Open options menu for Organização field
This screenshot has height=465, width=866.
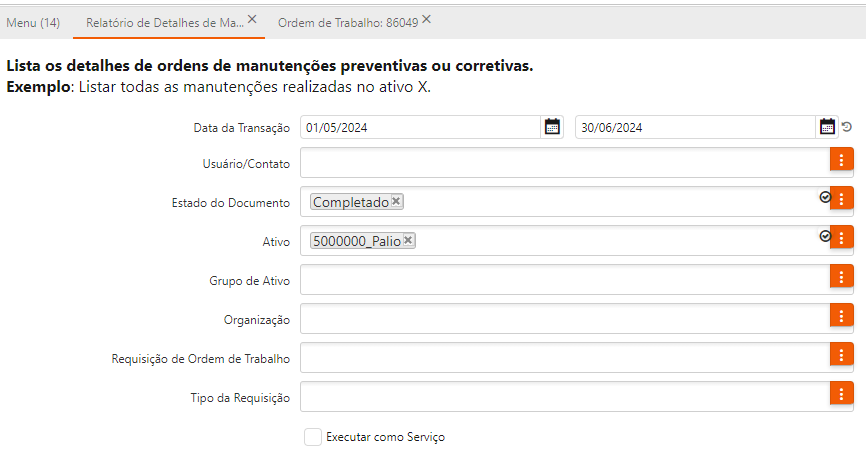pyautogui.click(x=841, y=316)
